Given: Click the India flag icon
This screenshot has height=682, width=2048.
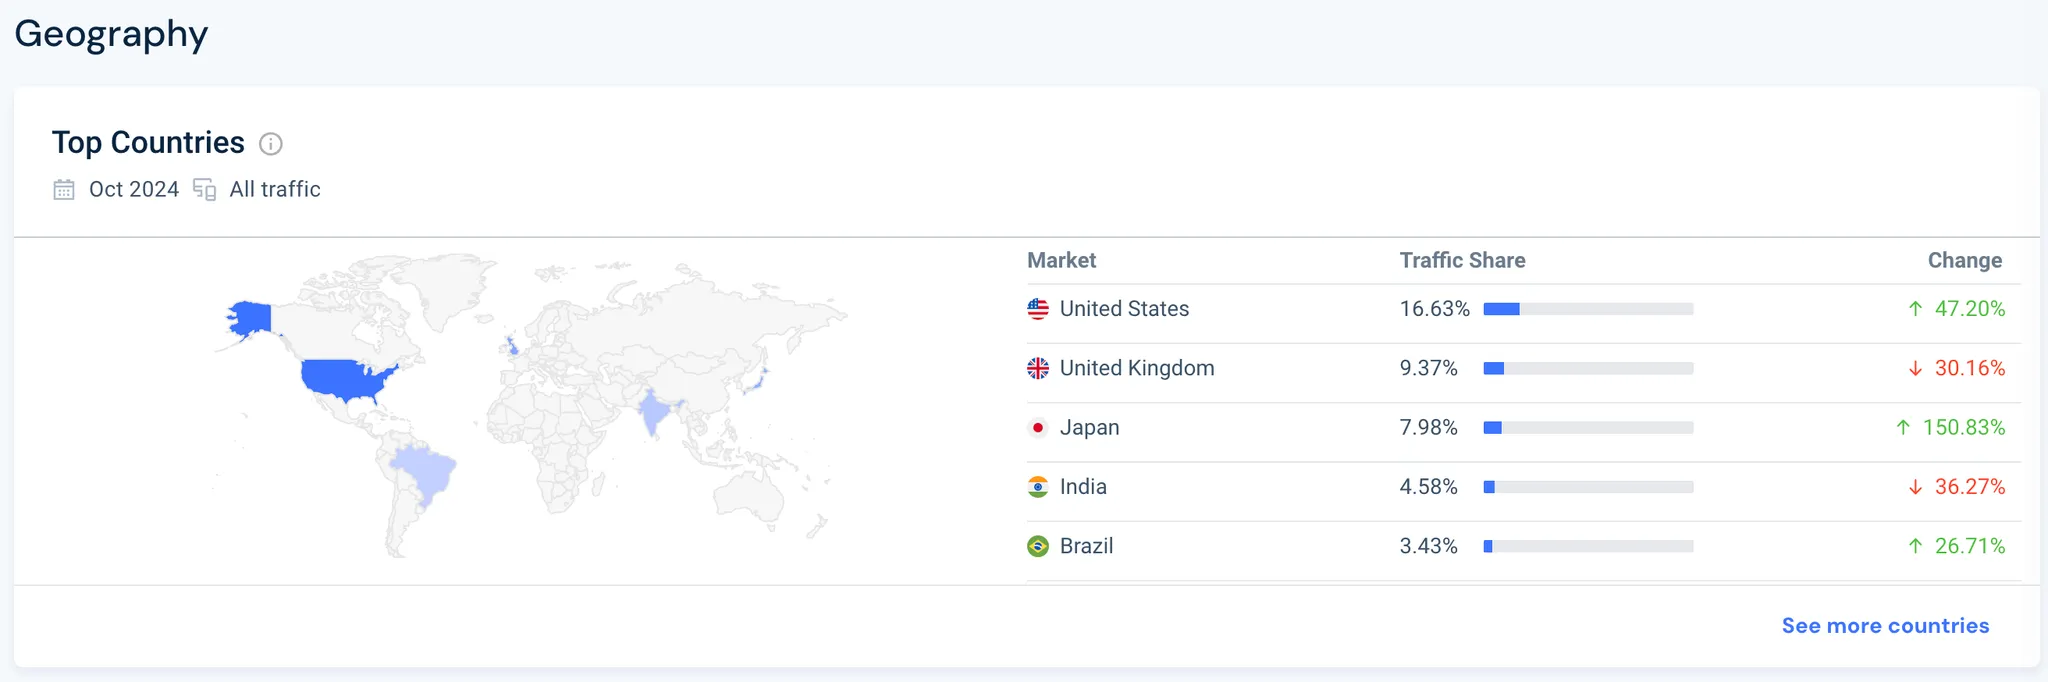Looking at the screenshot, I should (1038, 487).
